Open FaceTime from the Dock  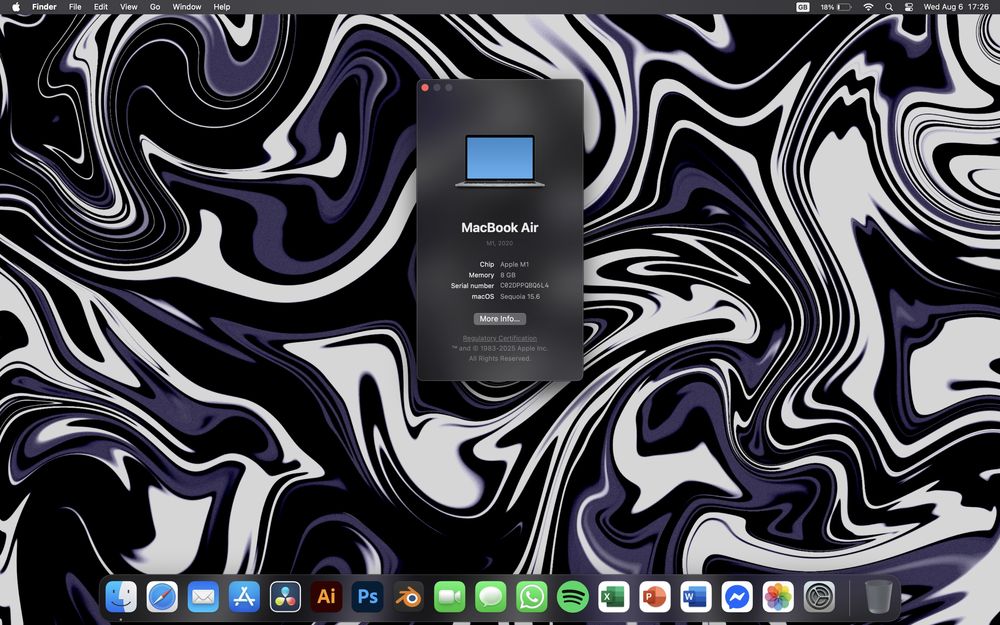click(450, 597)
